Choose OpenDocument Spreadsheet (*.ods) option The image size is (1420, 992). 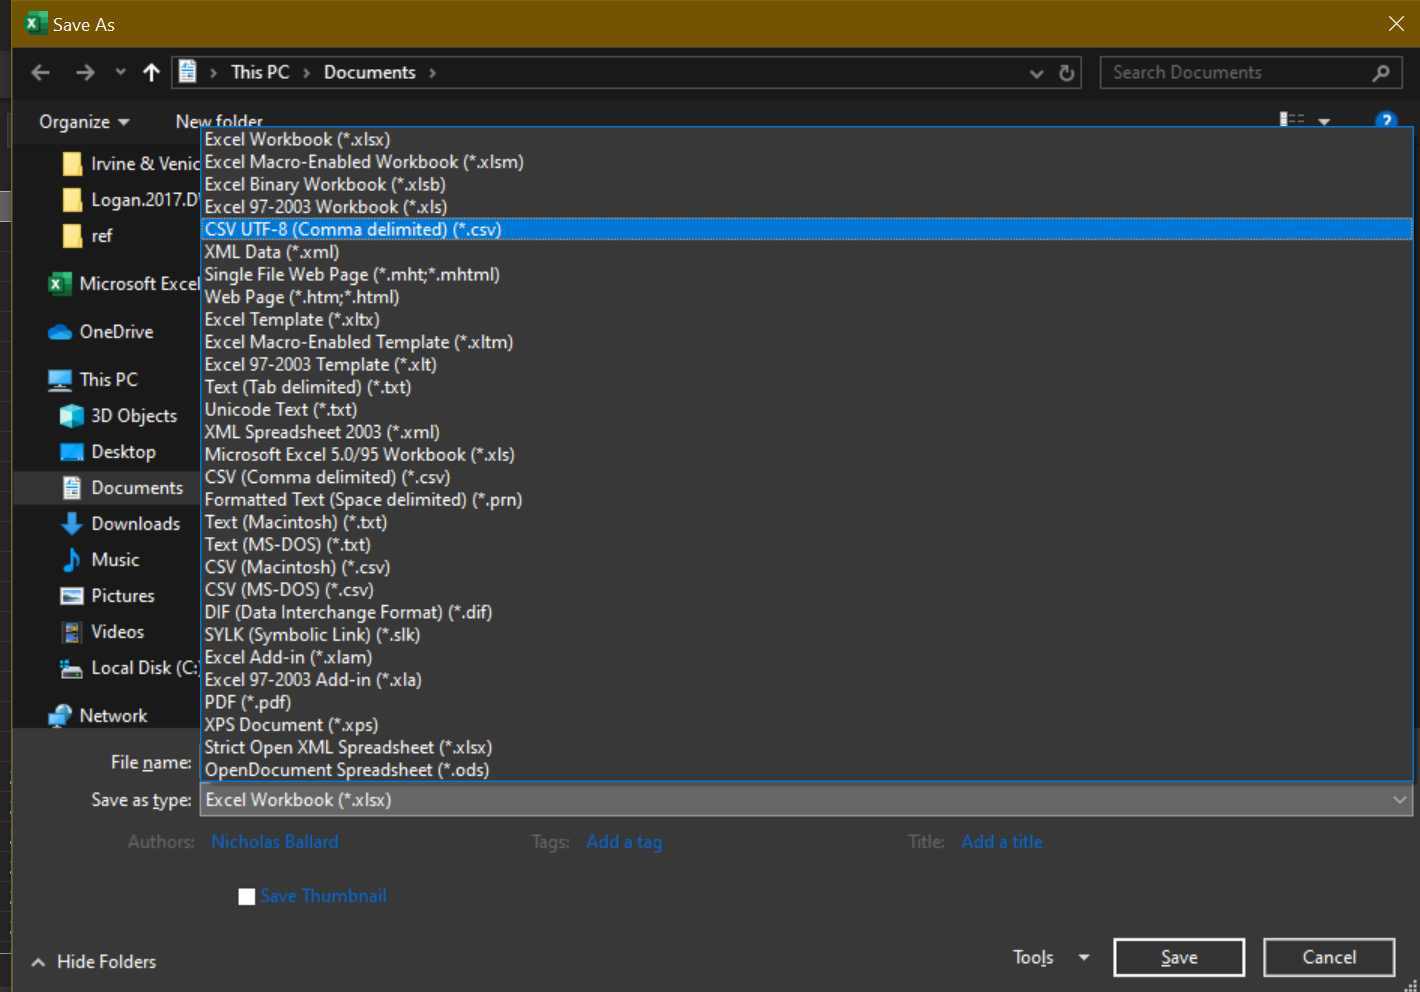tap(806, 770)
